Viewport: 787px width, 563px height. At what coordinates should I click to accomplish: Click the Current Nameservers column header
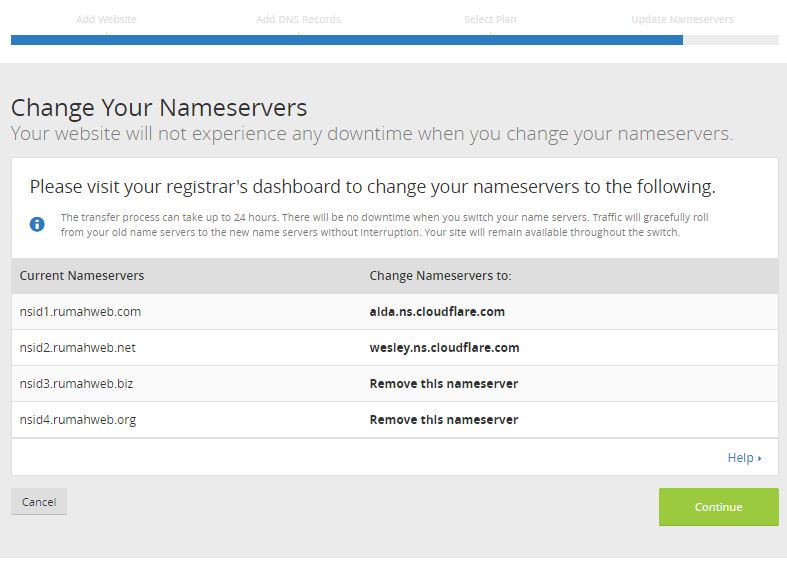tap(82, 276)
